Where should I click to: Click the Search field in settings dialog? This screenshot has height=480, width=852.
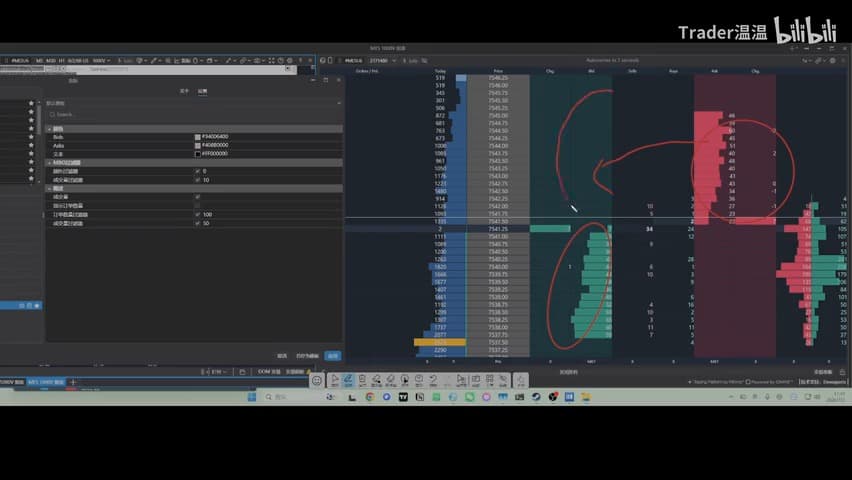click(x=194, y=115)
